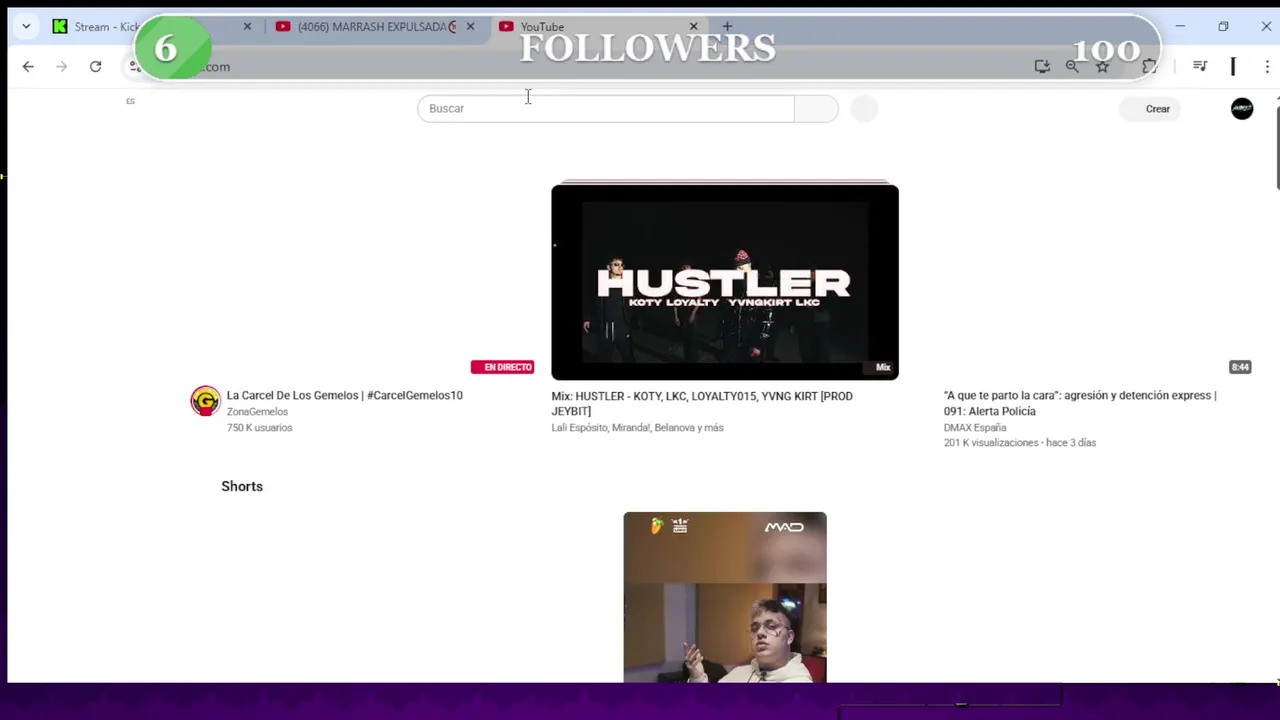This screenshot has height=720, width=1280.
Task: Open Chrome's three-dot menu
Action: pos(1266,66)
